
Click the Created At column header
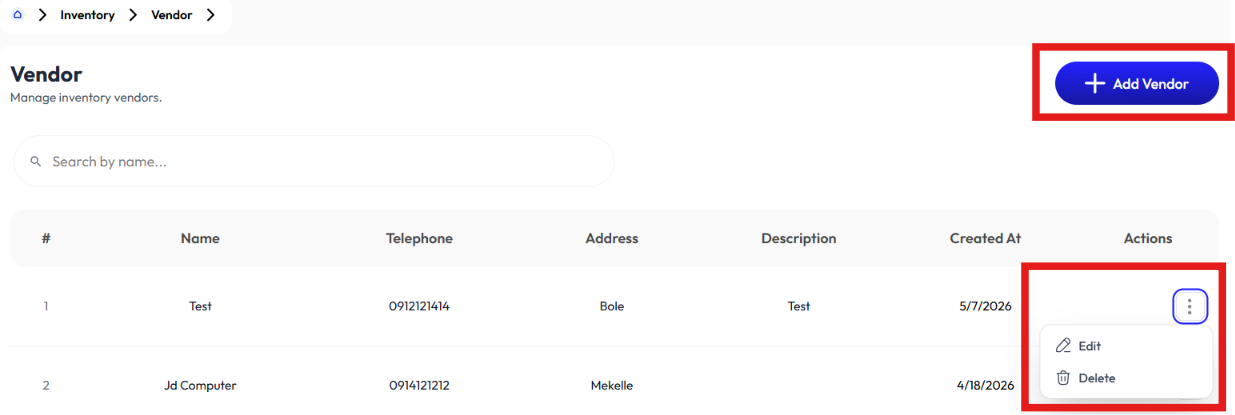(x=985, y=238)
